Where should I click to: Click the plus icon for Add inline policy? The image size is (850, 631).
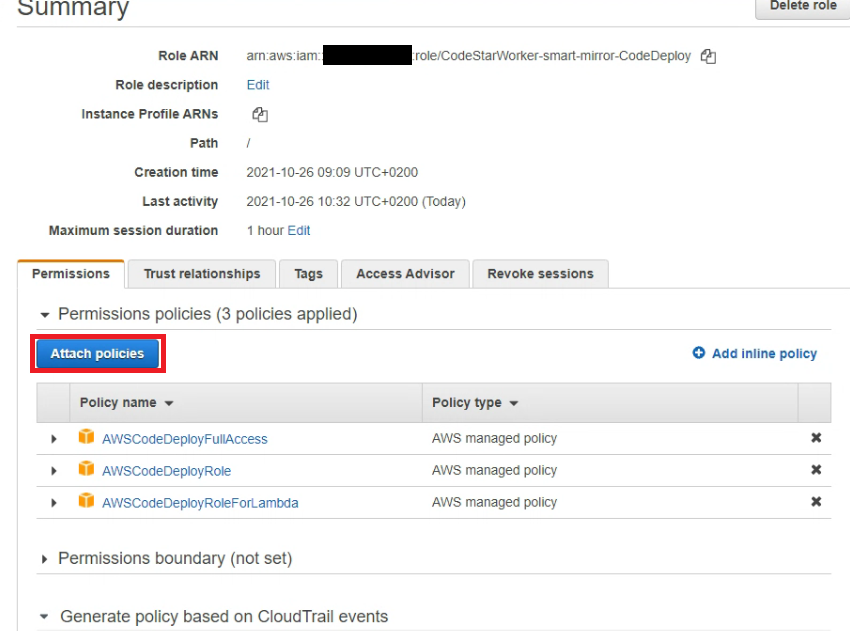click(x=699, y=353)
